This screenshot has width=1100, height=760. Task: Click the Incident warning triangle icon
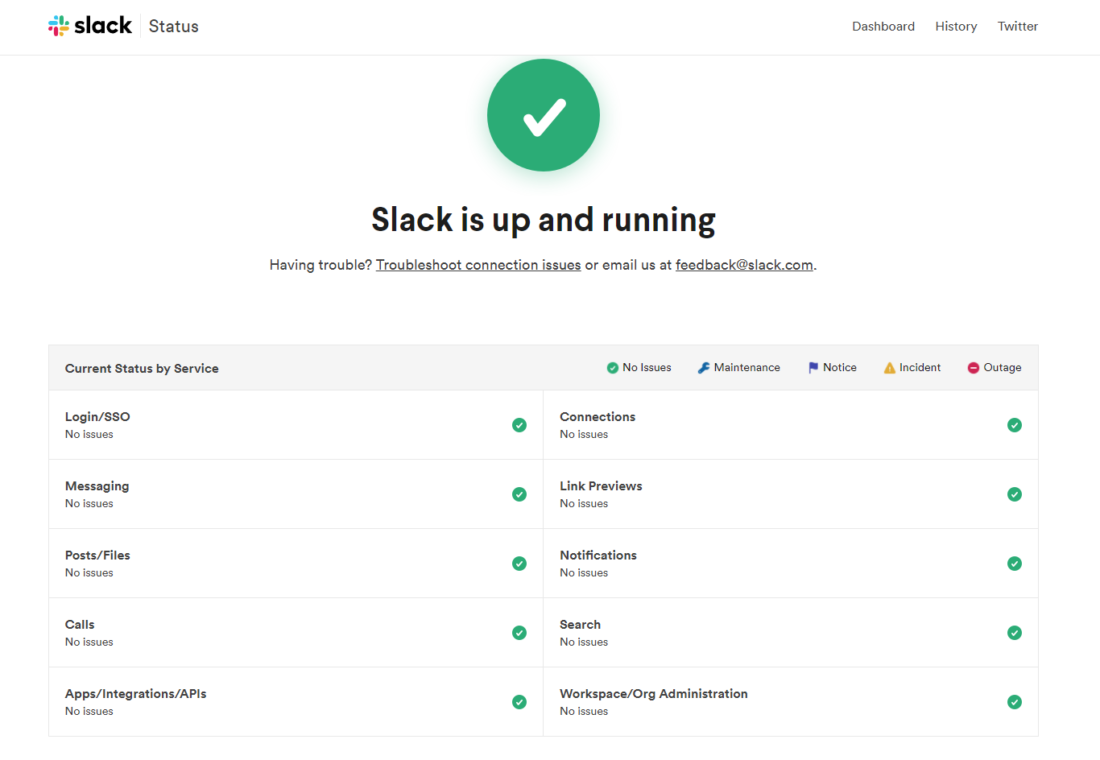[888, 367]
